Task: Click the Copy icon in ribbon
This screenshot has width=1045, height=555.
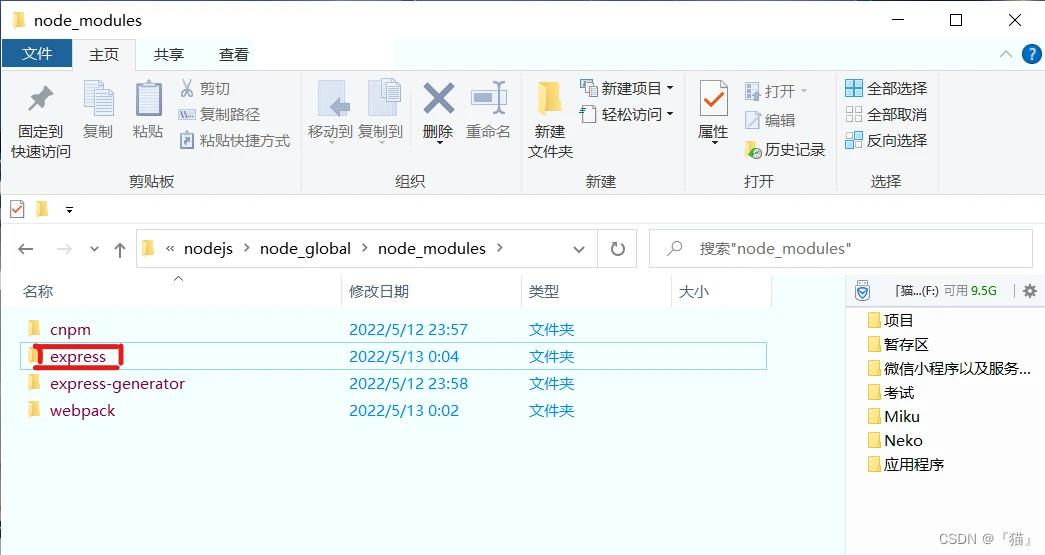Action: pos(98,102)
